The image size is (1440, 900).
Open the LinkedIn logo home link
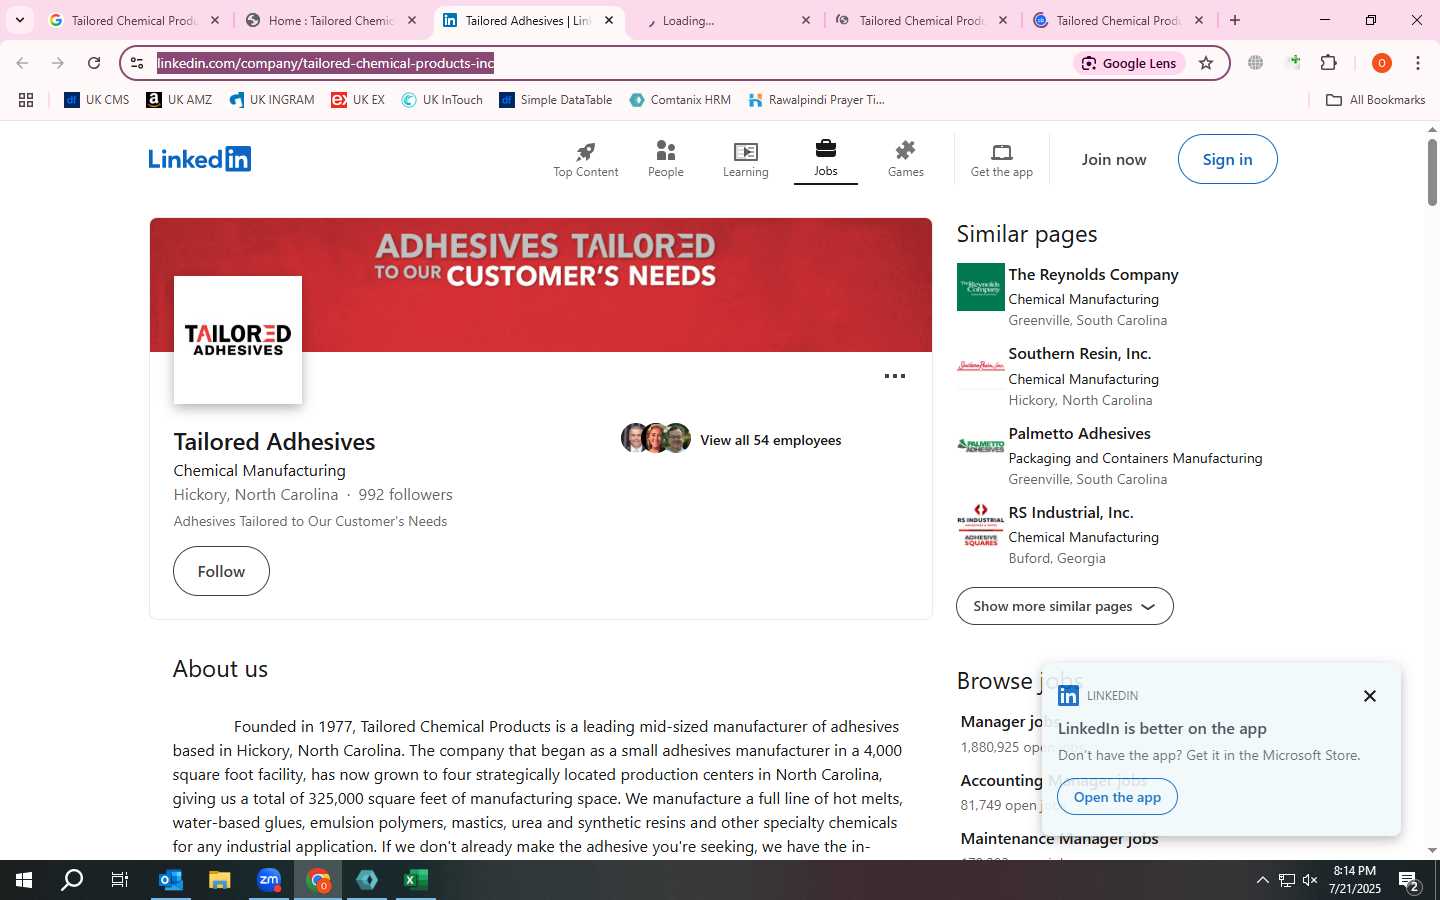pyautogui.click(x=199, y=159)
